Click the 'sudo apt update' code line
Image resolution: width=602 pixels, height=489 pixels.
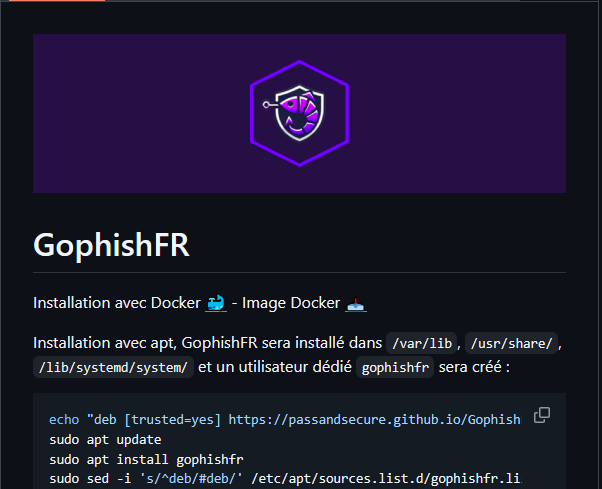click(105, 439)
